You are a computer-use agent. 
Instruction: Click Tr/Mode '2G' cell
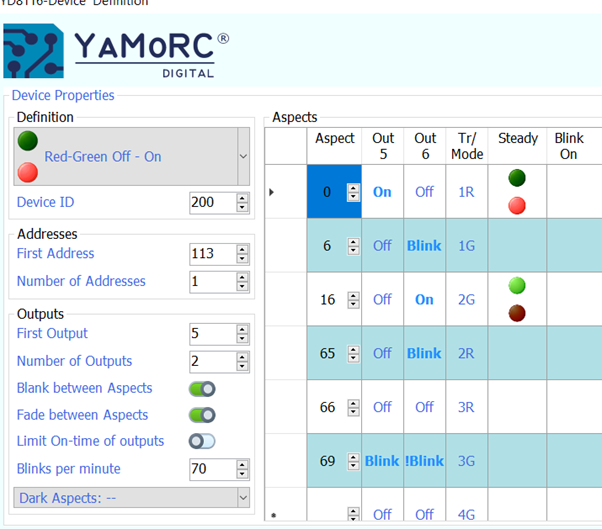click(467, 299)
